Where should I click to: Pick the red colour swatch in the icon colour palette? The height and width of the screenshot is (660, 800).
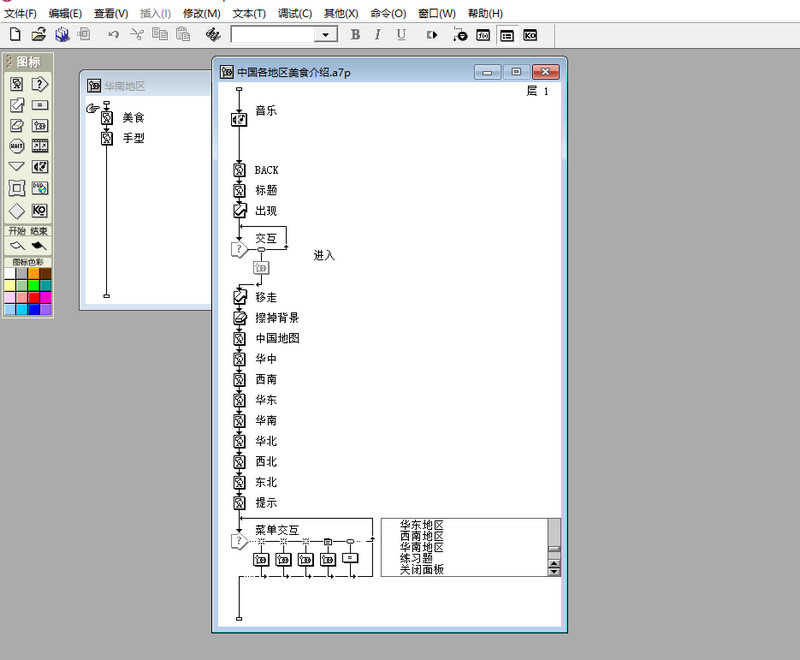34,297
